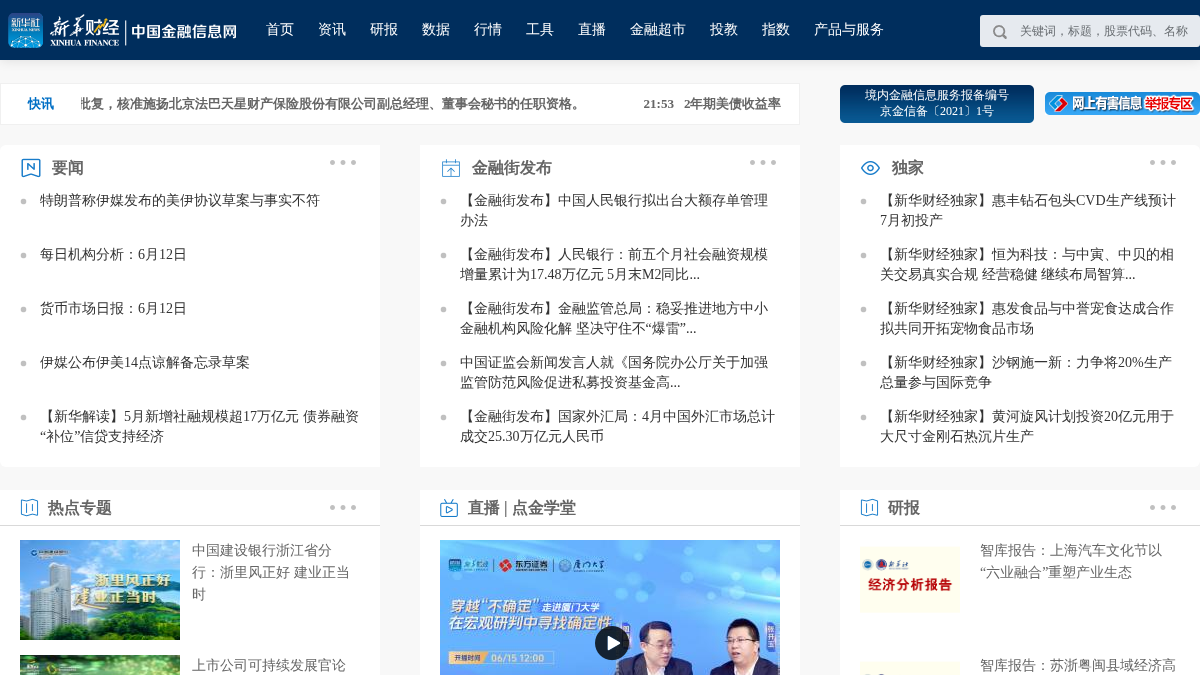Viewport: 1200px width, 675px height.
Task: Open the 指数 nav item
Action: coord(776,30)
